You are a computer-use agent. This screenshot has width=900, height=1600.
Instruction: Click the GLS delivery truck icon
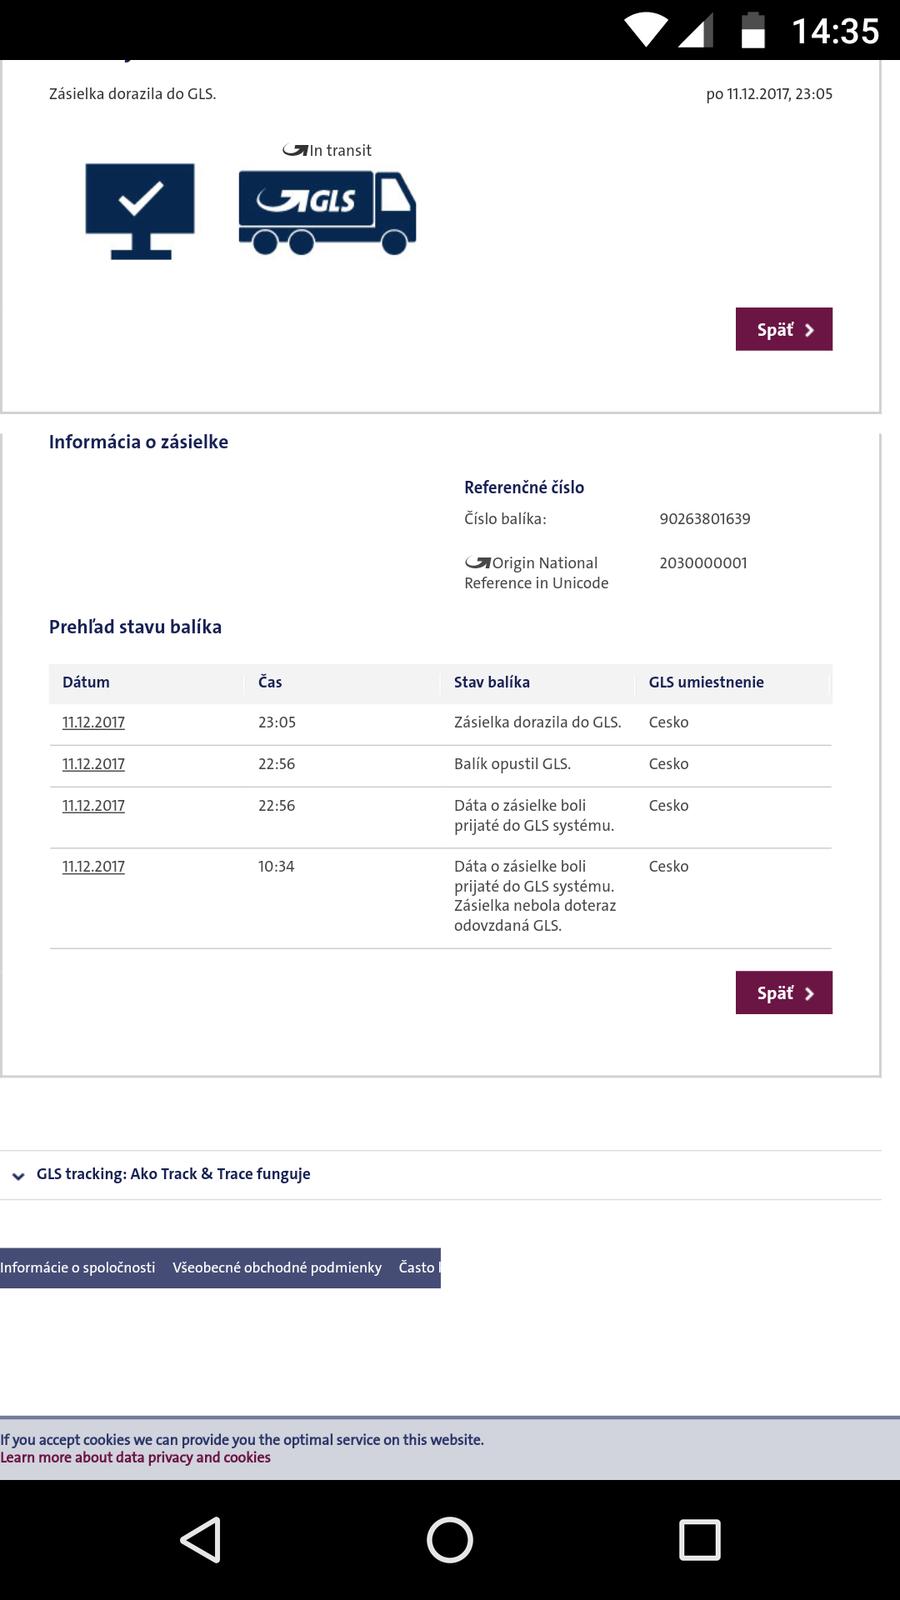click(x=327, y=212)
